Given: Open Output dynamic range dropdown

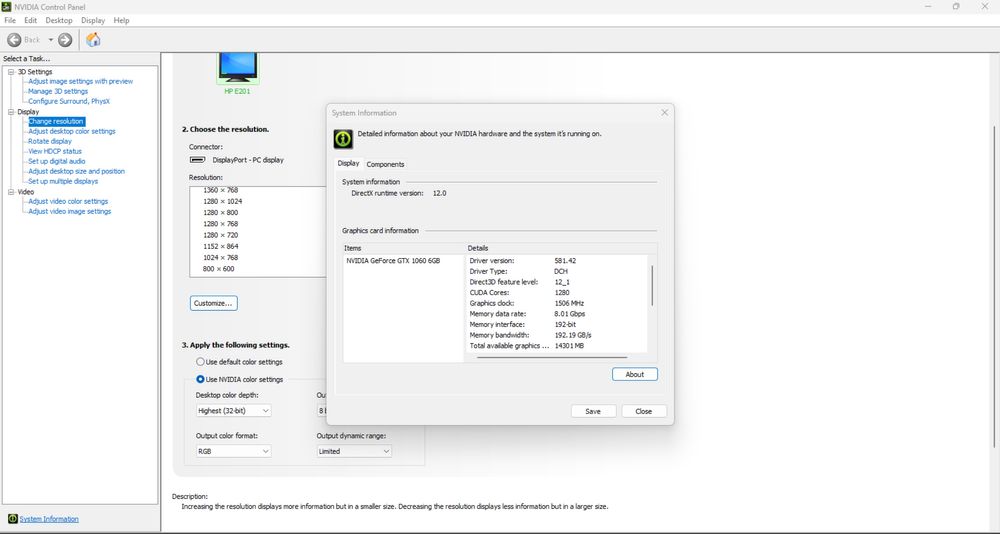Looking at the screenshot, I should [354, 451].
